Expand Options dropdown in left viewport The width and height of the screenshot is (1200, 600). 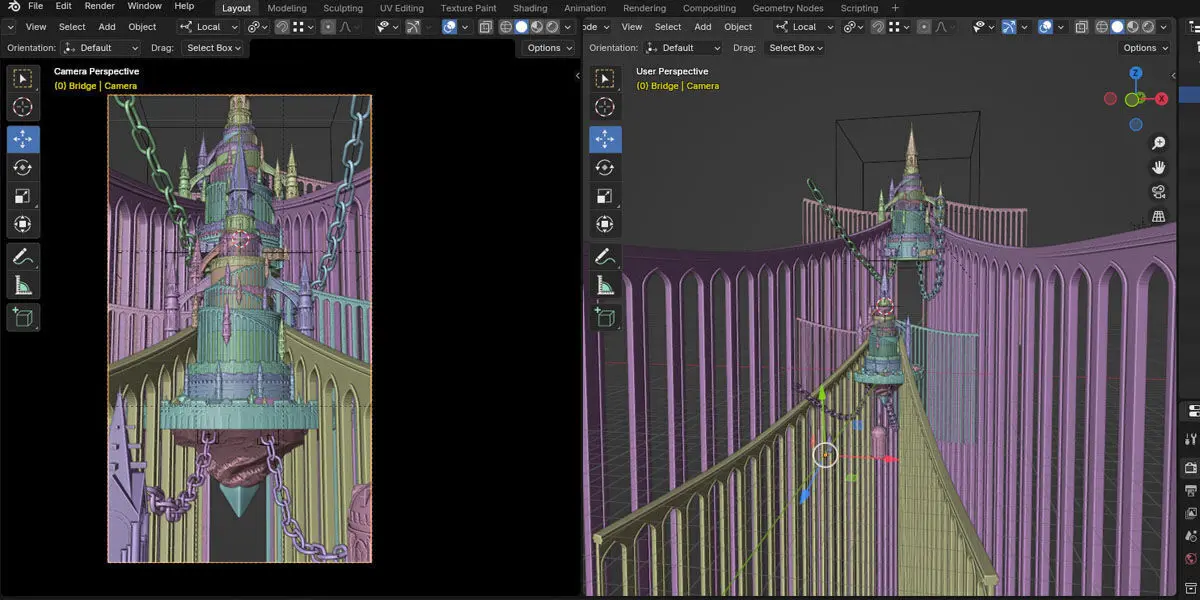tap(549, 48)
